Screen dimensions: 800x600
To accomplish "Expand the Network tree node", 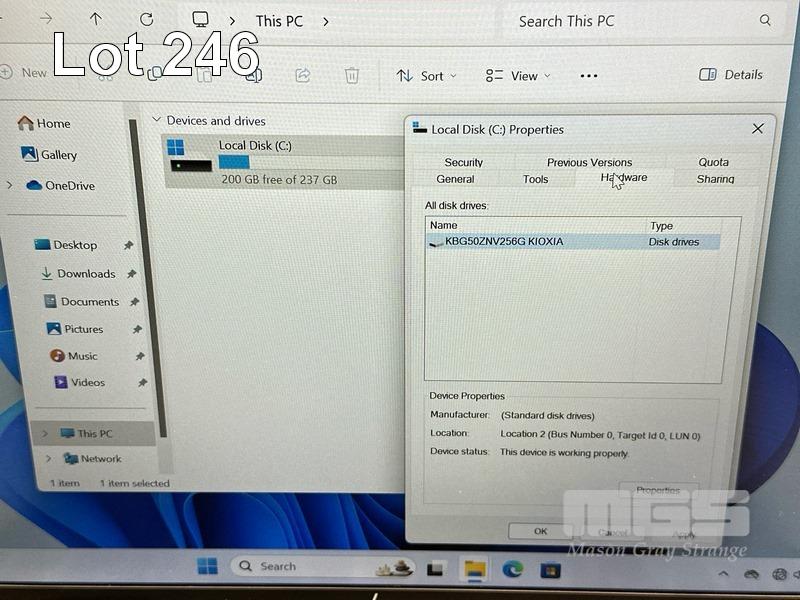I will point(46,459).
